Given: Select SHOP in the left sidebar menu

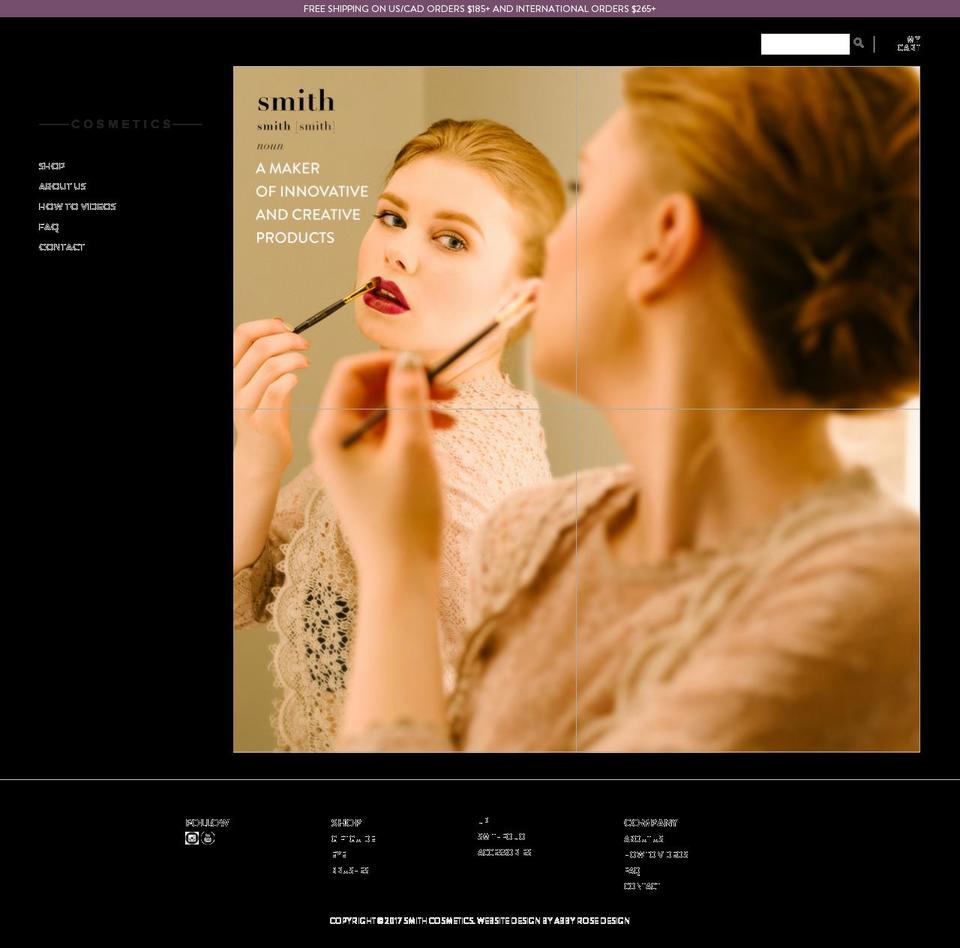Looking at the screenshot, I should point(51,166).
